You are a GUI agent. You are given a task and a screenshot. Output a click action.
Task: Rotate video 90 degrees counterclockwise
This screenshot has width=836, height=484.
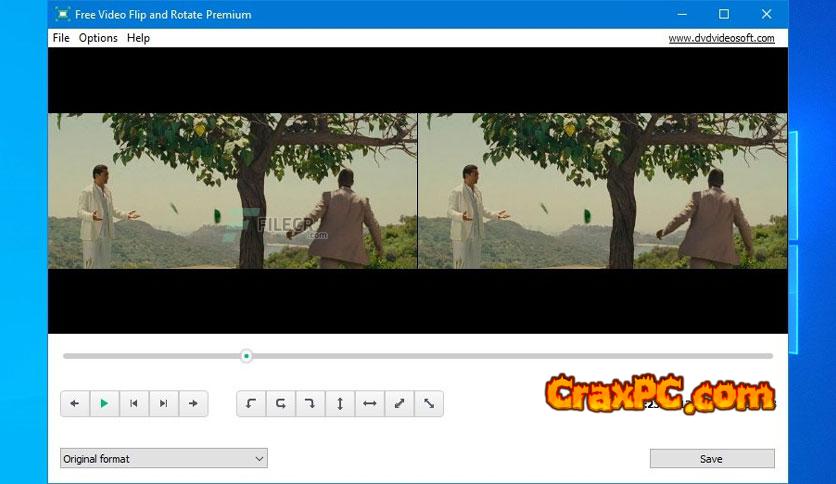(x=251, y=404)
